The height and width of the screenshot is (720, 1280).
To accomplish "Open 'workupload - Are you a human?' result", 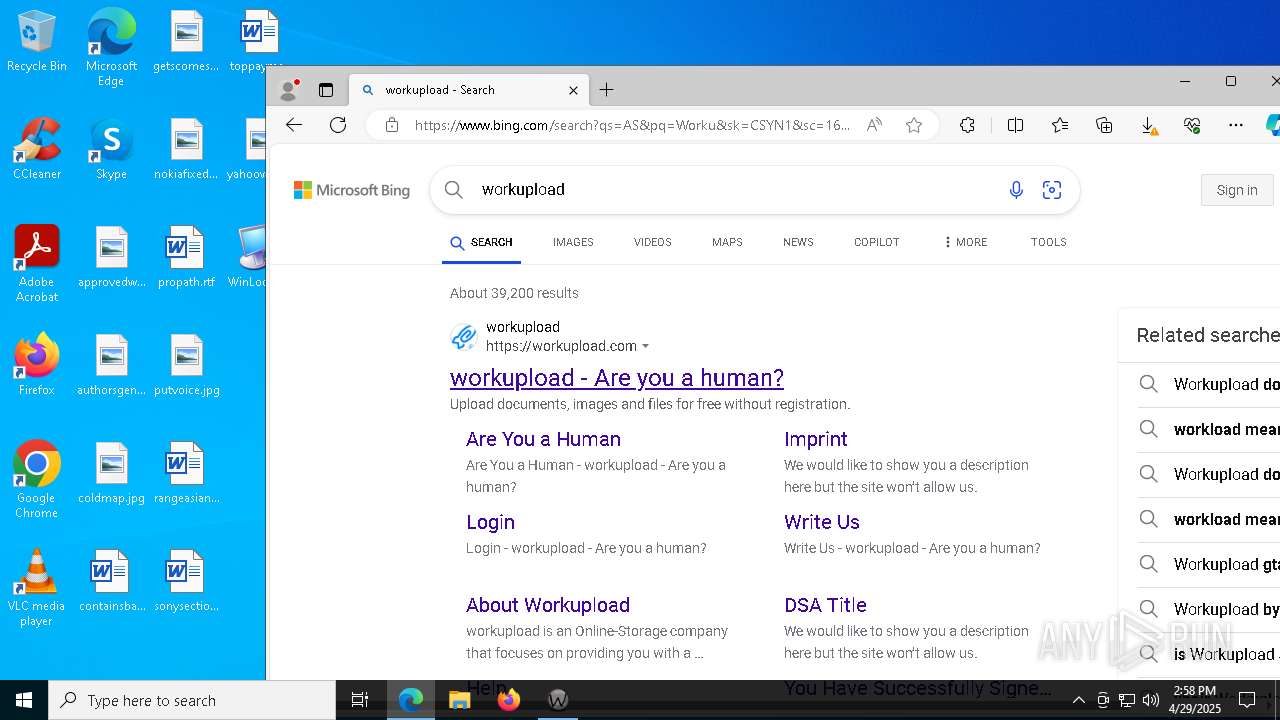I will (617, 378).
